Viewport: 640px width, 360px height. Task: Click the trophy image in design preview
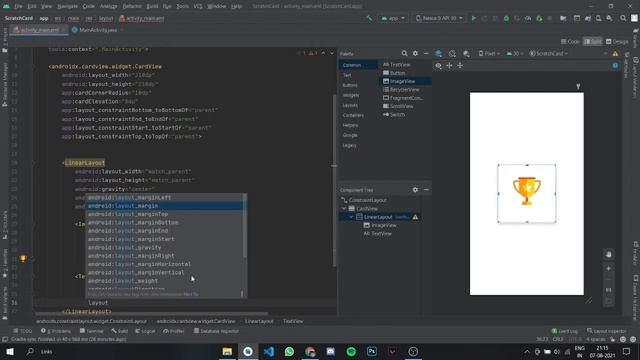[x=527, y=191]
